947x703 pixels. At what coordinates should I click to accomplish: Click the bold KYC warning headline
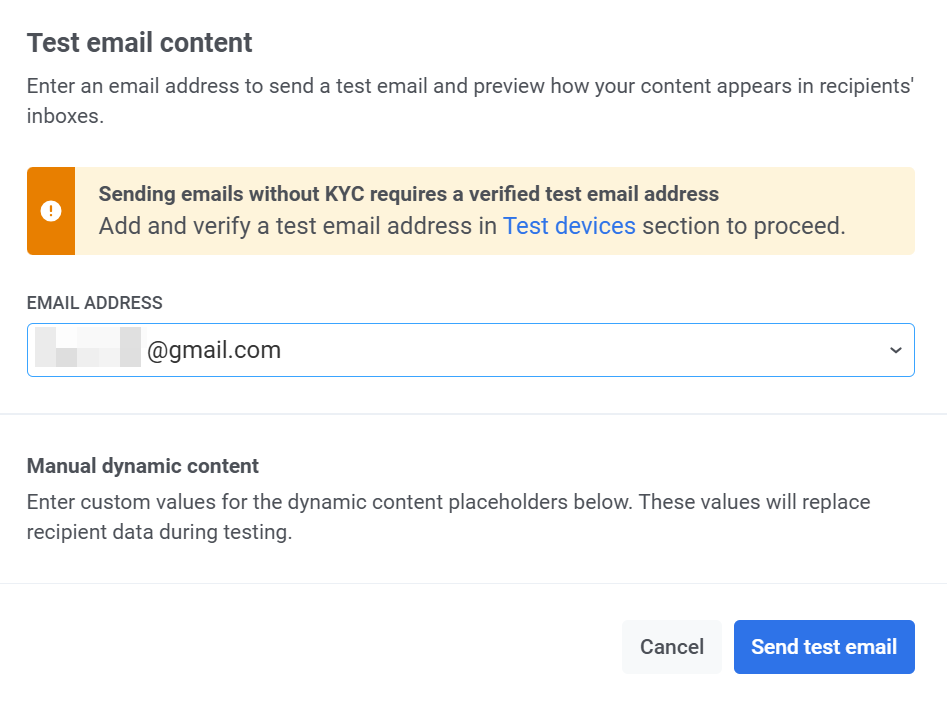pos(408,194)
